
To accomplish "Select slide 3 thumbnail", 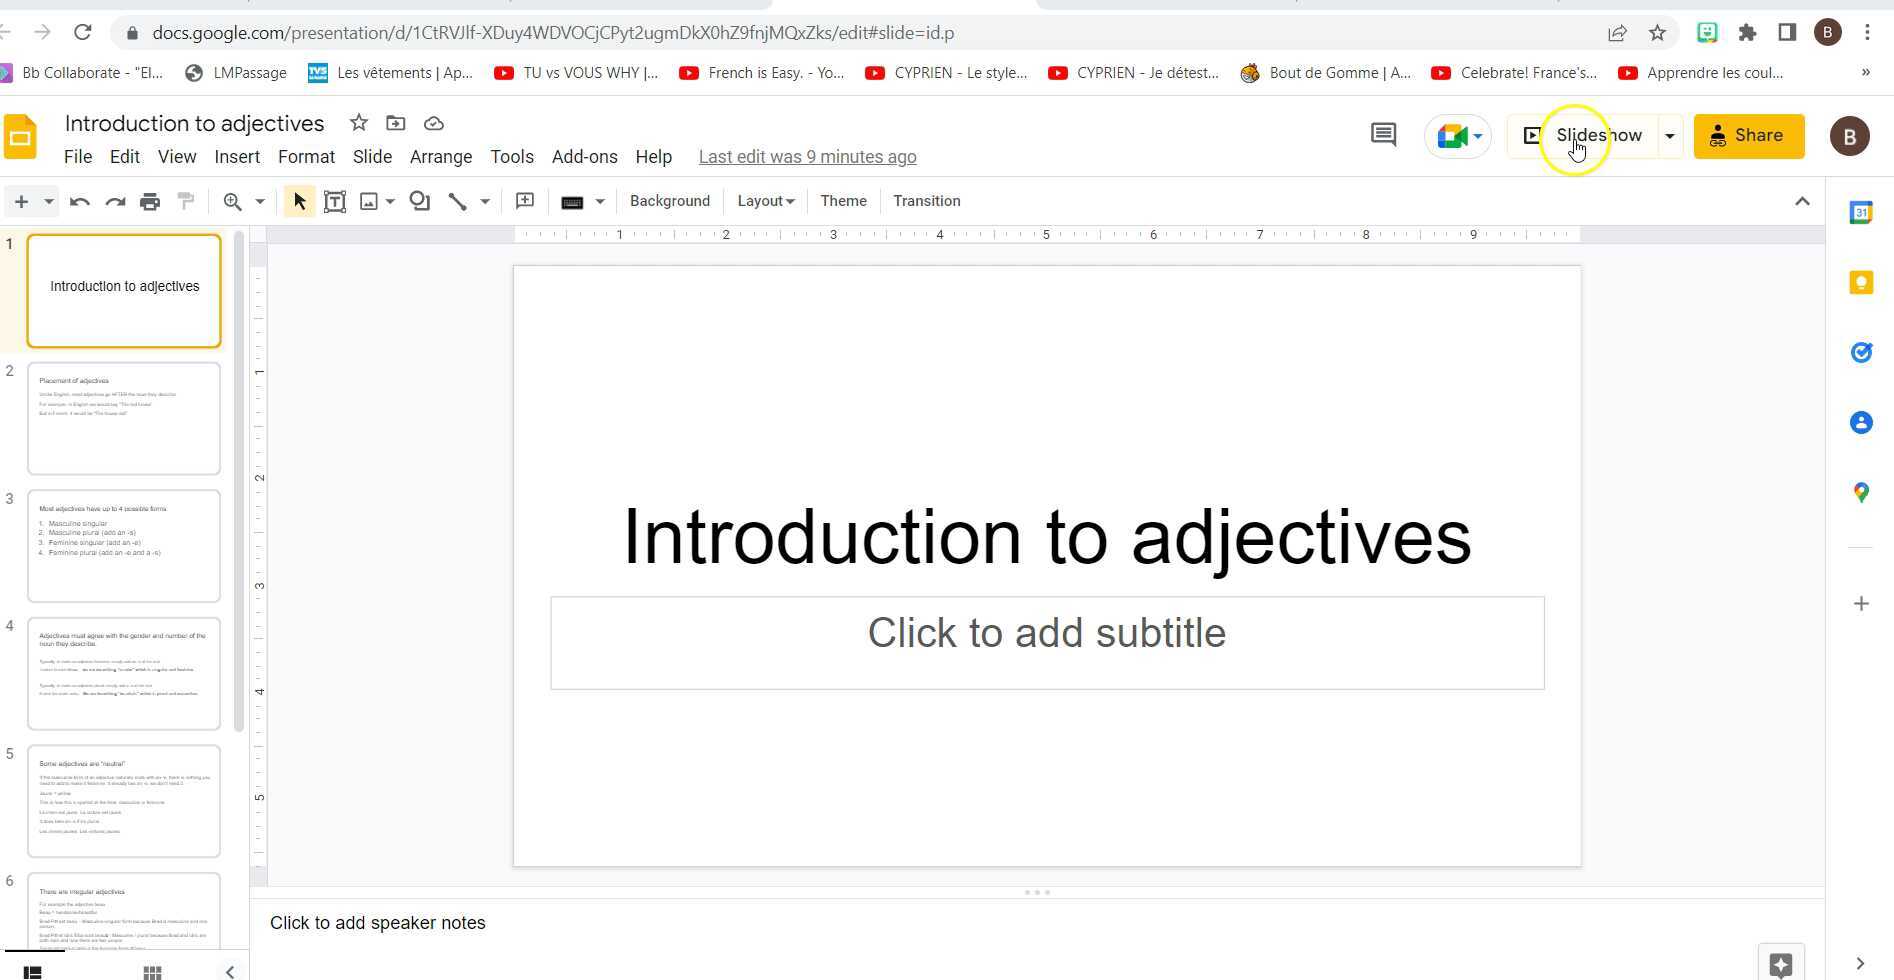I will click(123, 546).
